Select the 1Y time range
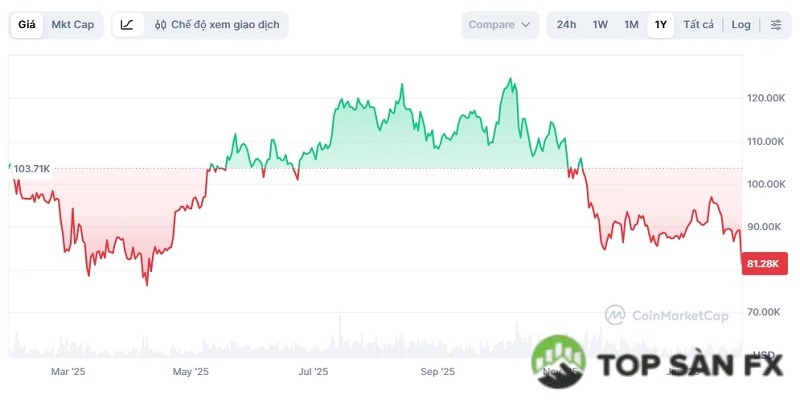Image resolution: width=800 pixels, height=400 pixels. [660, 25]
